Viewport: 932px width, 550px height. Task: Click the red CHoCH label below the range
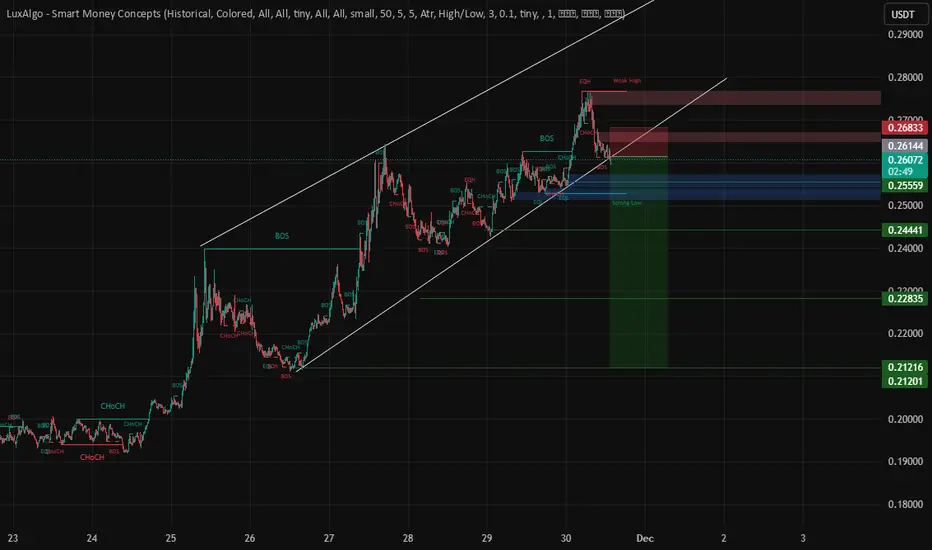pos(92,457)
